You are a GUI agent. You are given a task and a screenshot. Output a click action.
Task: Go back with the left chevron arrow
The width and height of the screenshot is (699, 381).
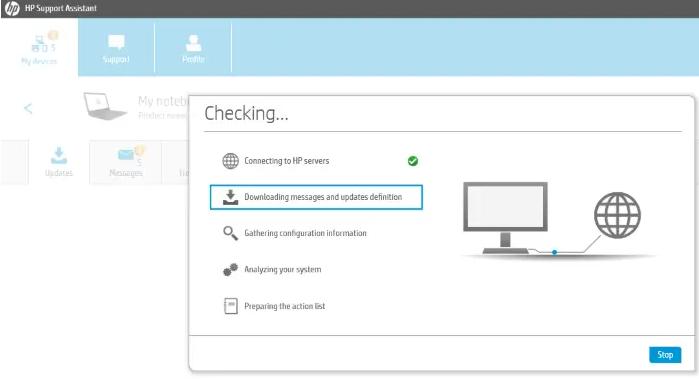pyautogui.click(x=28, y=108)
